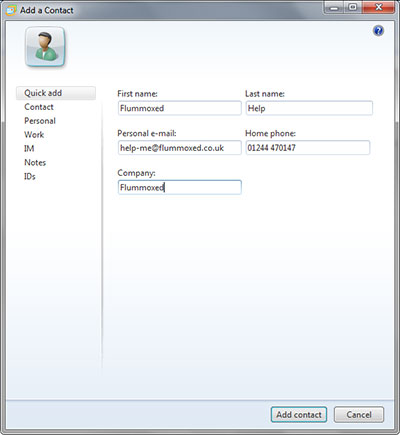The width and height of the screenshot is (400, 435).
Task: Click the Add contact button
Action: click(x=299, y=415)
